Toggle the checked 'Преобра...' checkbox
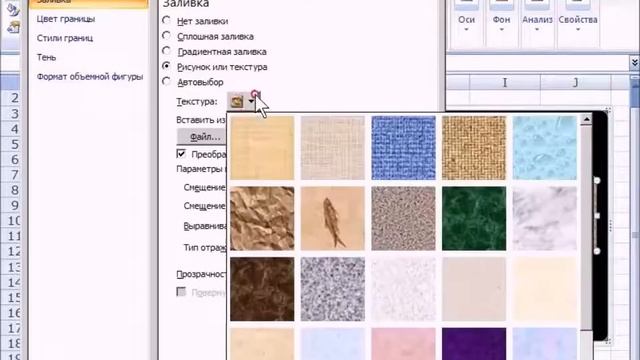Image resolution: width=640 pixels, height=360 pixels. coord(181,154)
